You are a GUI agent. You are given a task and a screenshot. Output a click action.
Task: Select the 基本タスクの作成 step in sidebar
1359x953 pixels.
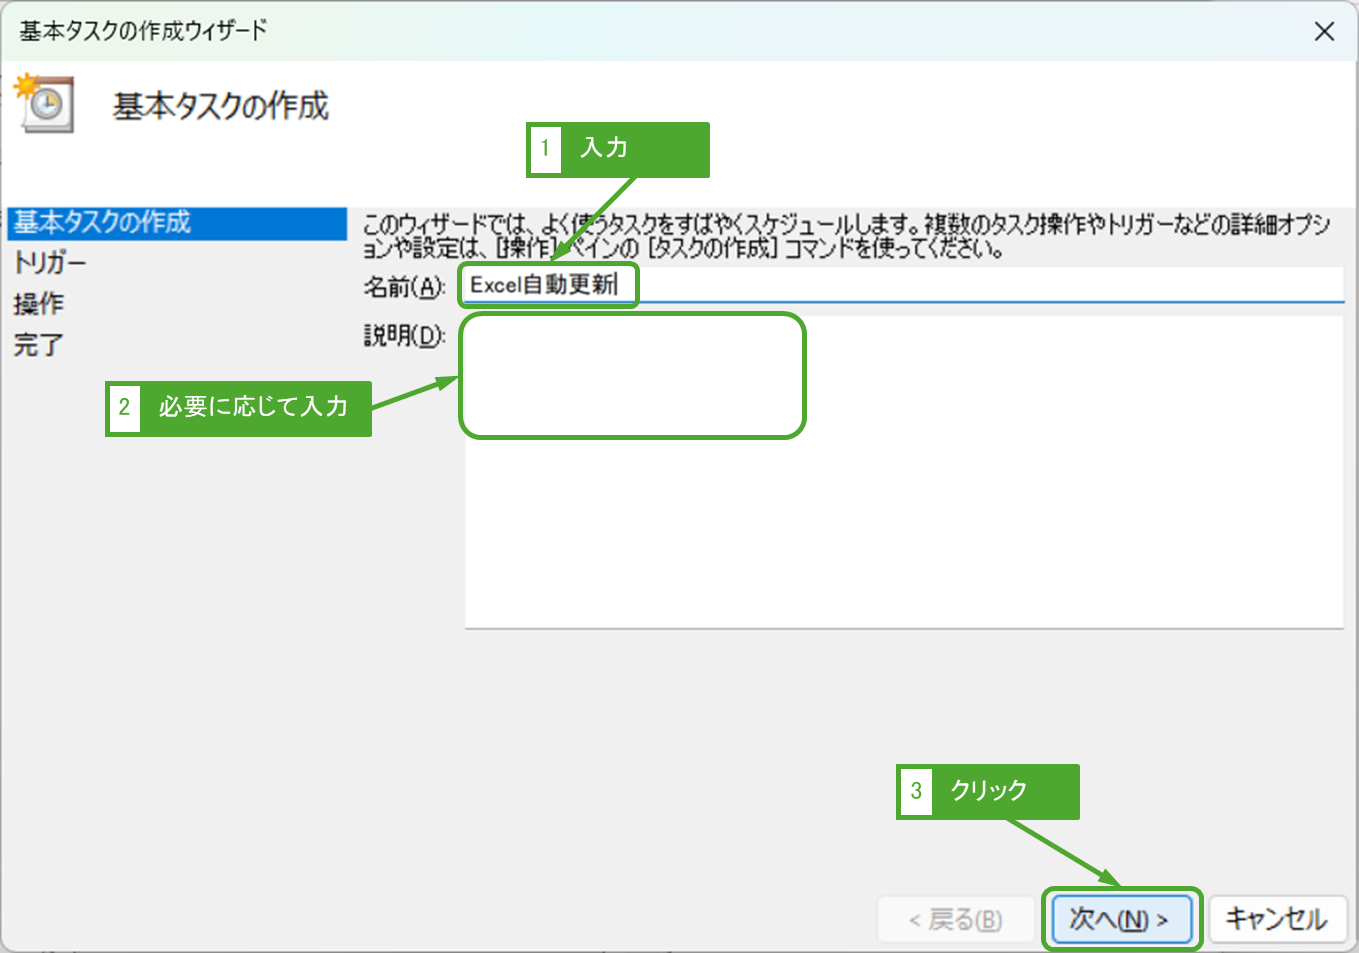point(102,222)
